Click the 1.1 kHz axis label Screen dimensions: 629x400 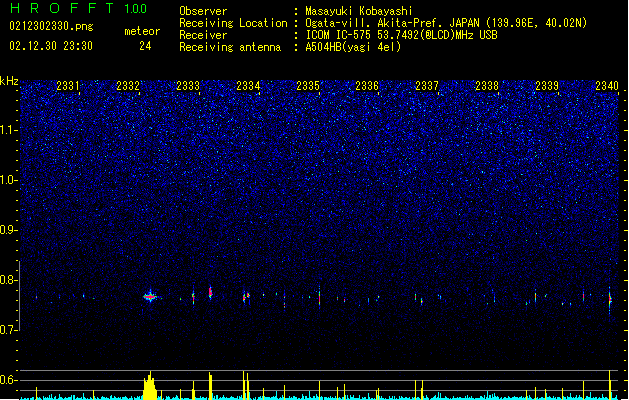coord(9,130)
